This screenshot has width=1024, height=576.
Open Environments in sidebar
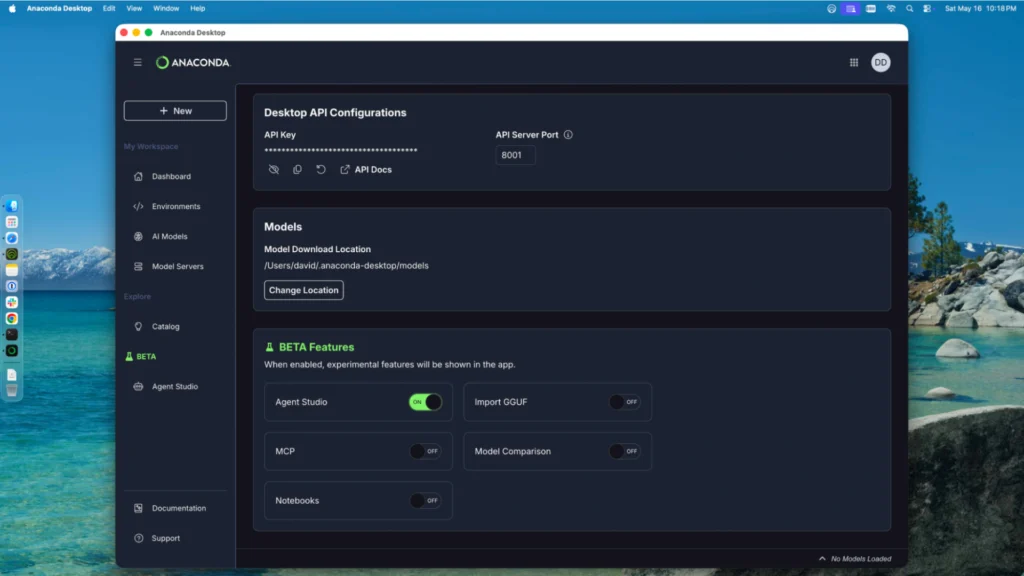[x=175, y=206]
